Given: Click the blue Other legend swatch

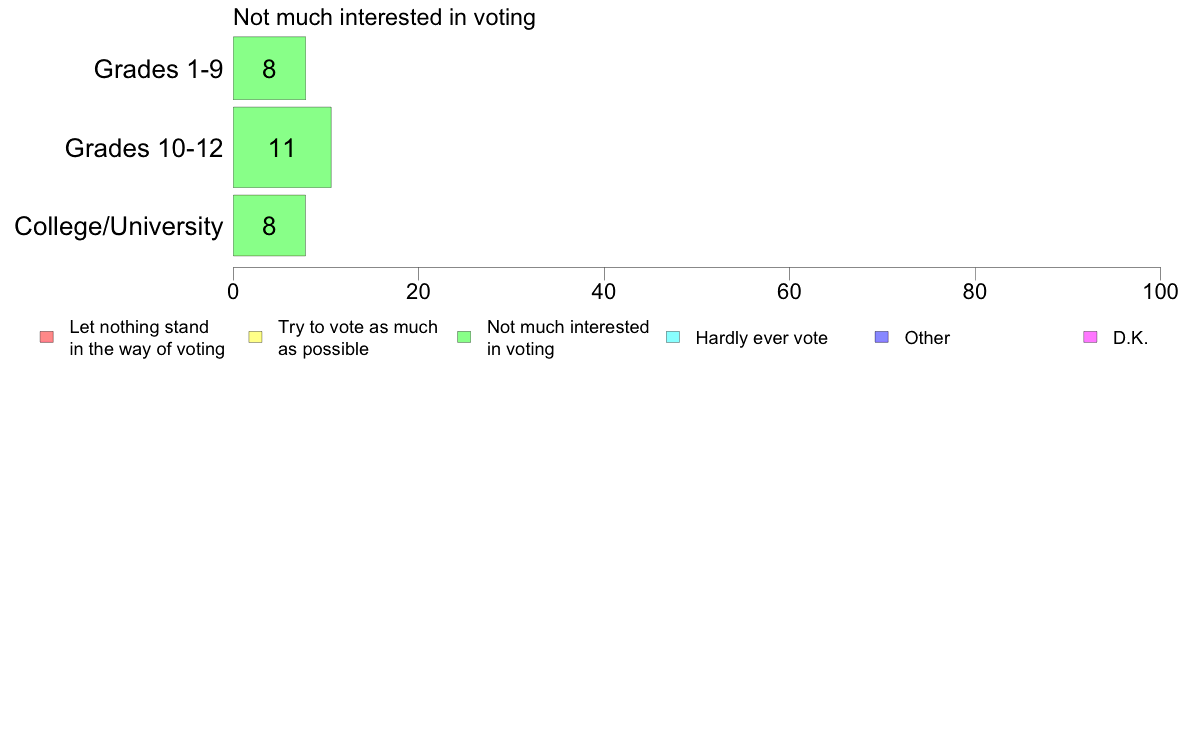Looking at the screenshot, I should tap(881, 337).
